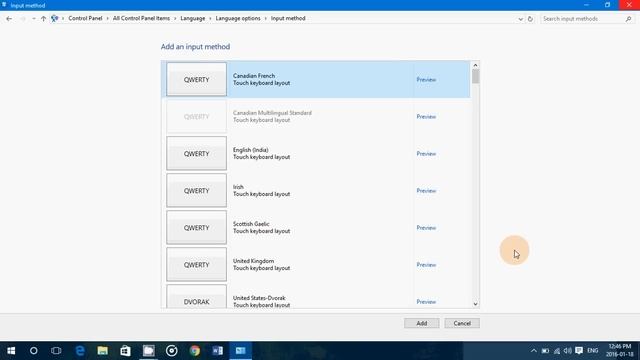The width and height of the screenshot is (640, 360).
Task: Open Action Center notifications icon
Action: (x=579, y=351)
